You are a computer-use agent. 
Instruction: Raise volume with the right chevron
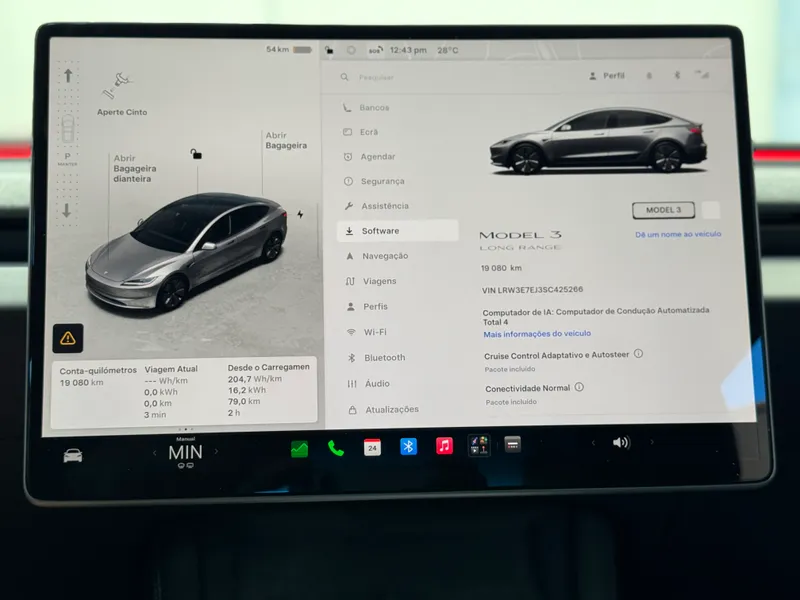[652, 442]
